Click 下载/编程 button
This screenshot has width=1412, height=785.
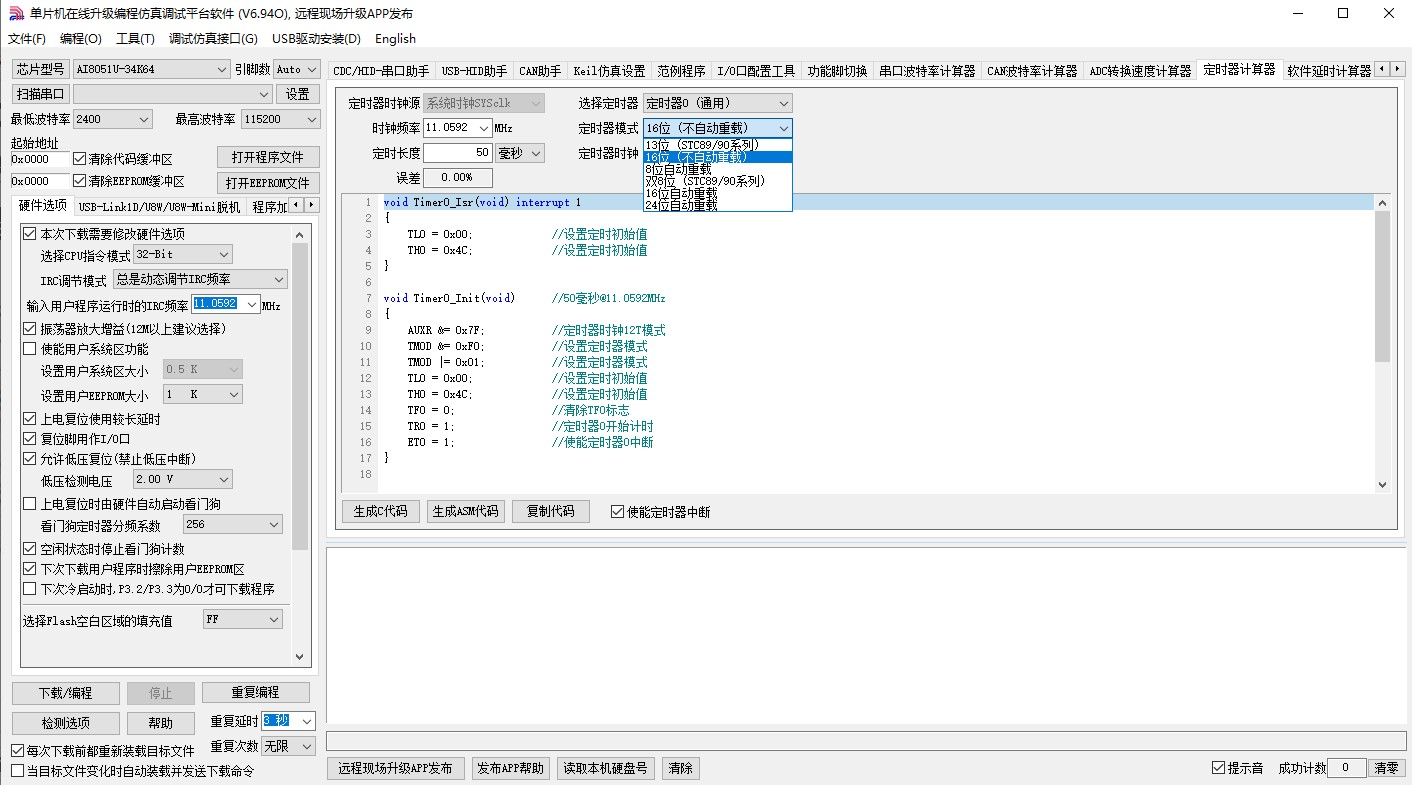(x=66, y=693)
